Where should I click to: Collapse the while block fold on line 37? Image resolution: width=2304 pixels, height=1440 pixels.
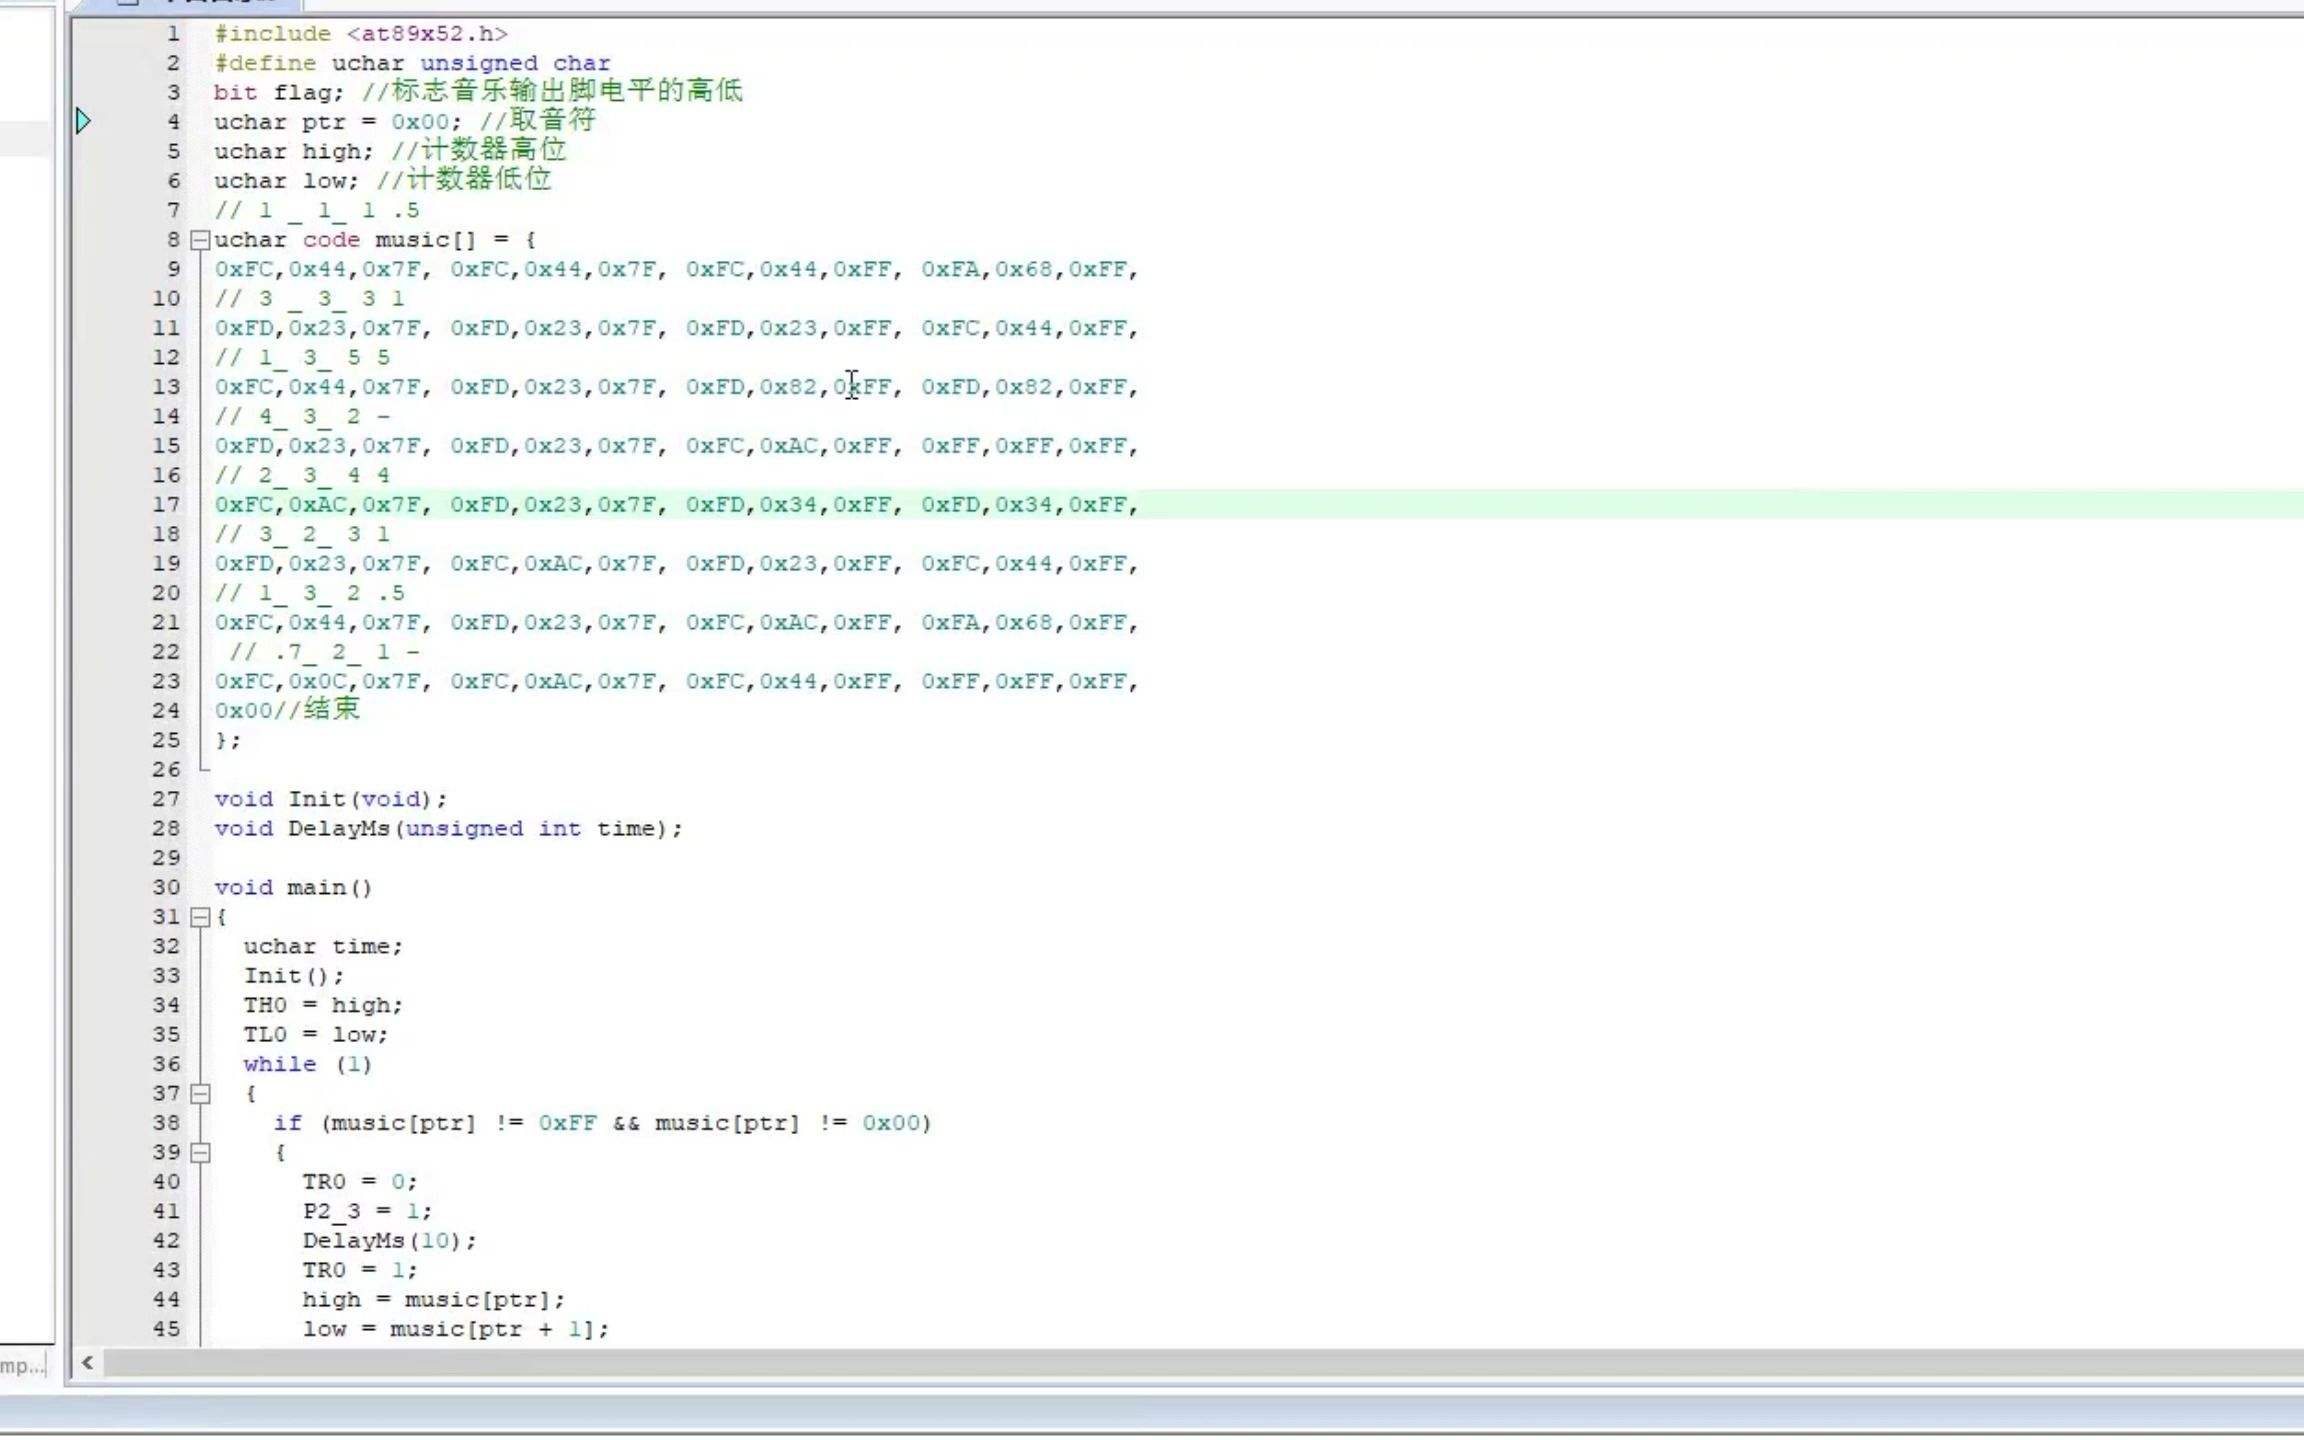click(200, 1094)
